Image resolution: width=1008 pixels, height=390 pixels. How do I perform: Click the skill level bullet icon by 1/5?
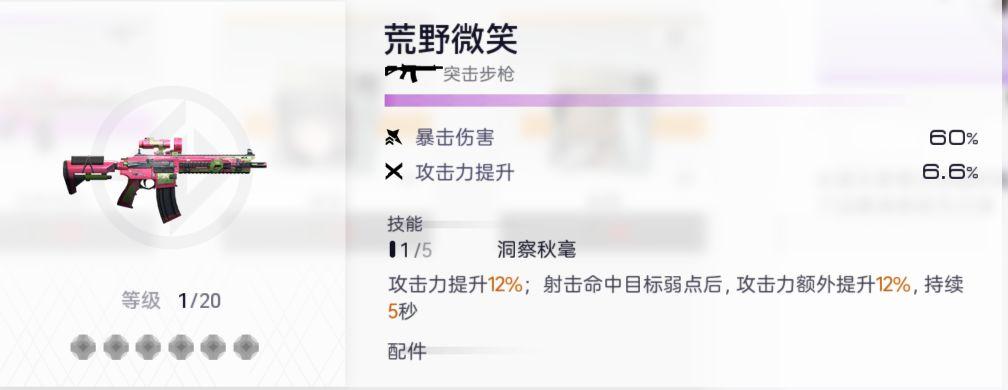tap(392, 249)
